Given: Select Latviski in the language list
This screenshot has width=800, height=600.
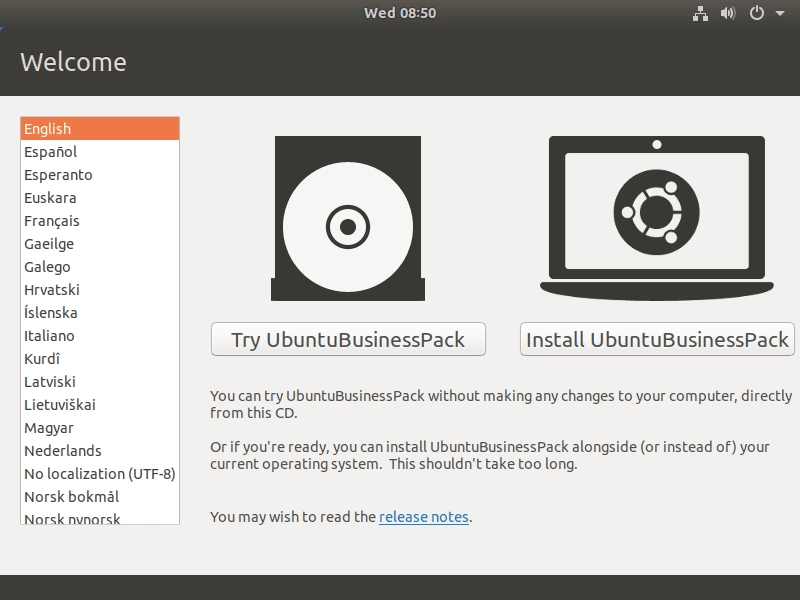Looking at the screenshot, I should click(100, 382).
